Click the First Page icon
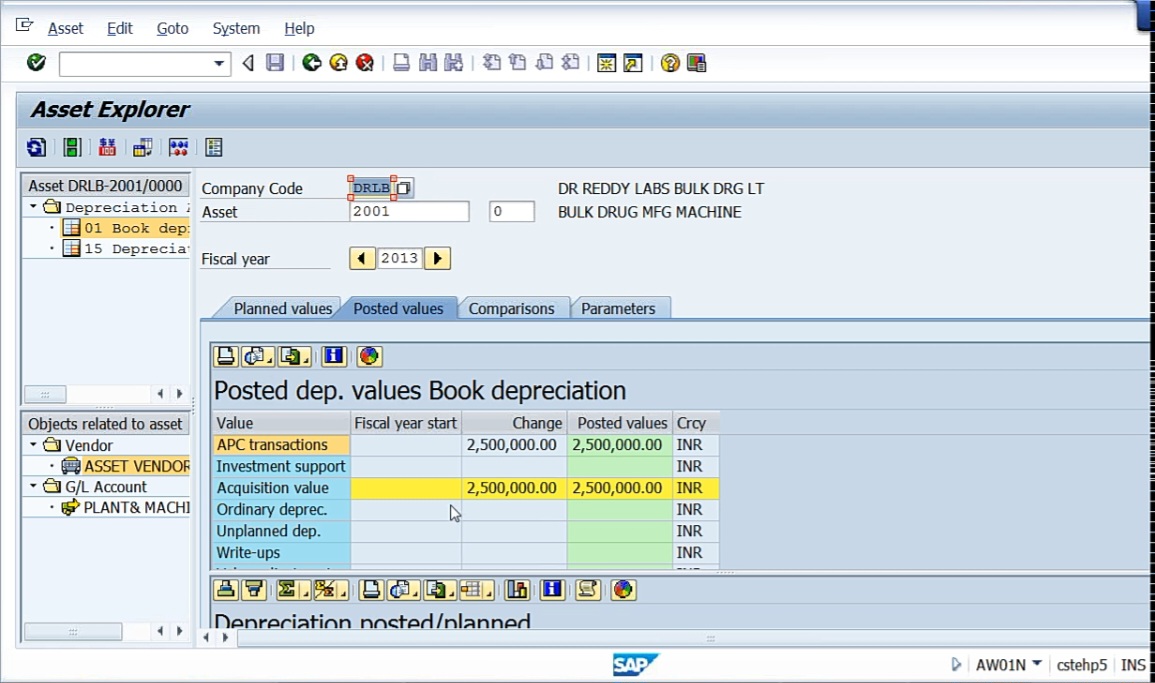 (x=491, y=63)
